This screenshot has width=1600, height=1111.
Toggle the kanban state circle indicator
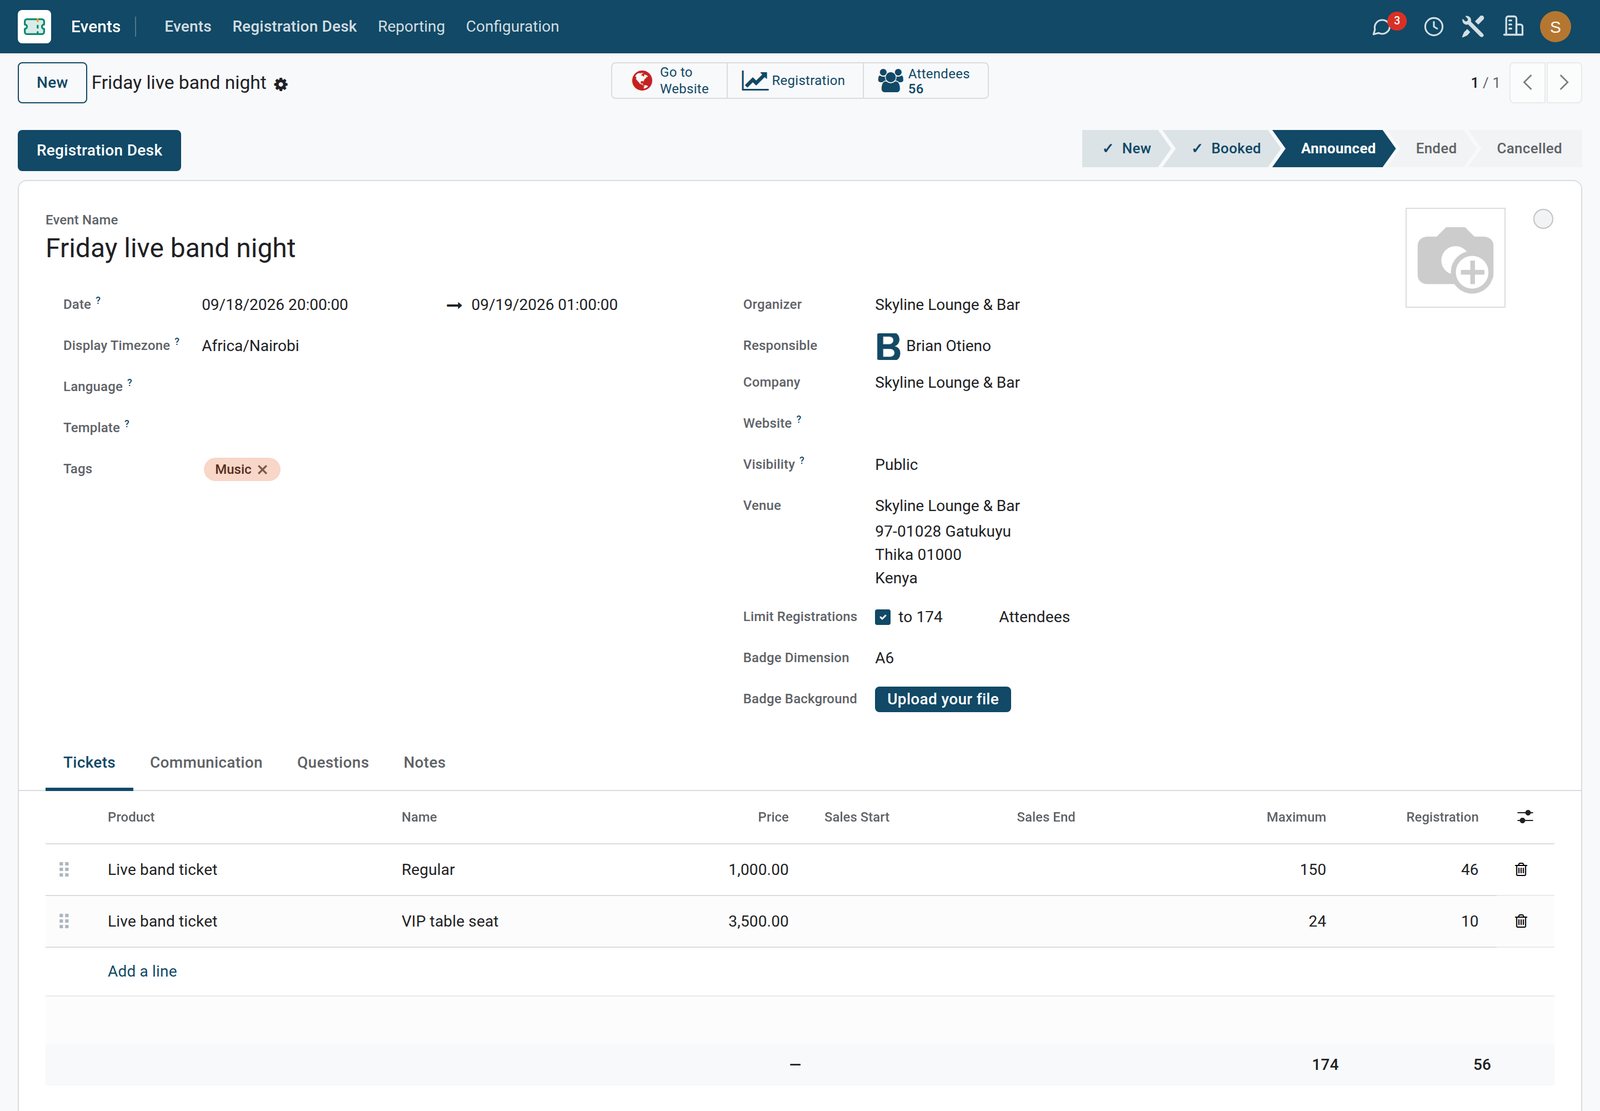tap(1543, 219)
